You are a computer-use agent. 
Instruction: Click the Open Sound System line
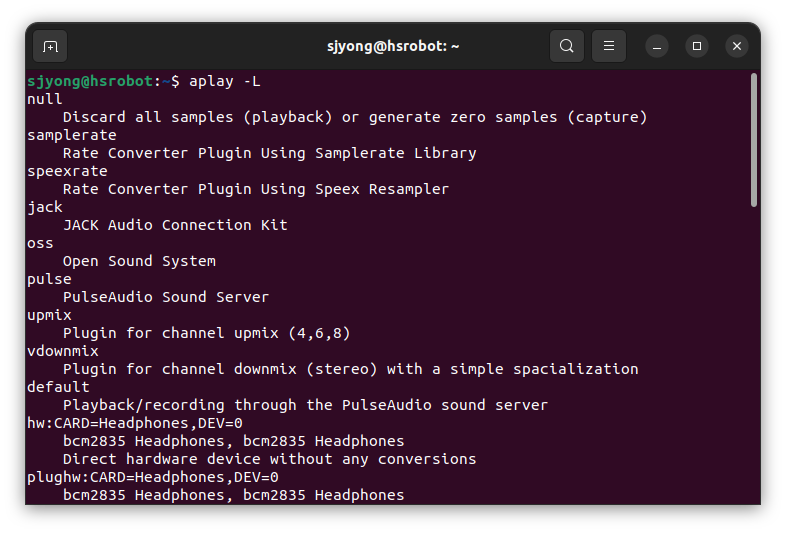coord(139,261)
